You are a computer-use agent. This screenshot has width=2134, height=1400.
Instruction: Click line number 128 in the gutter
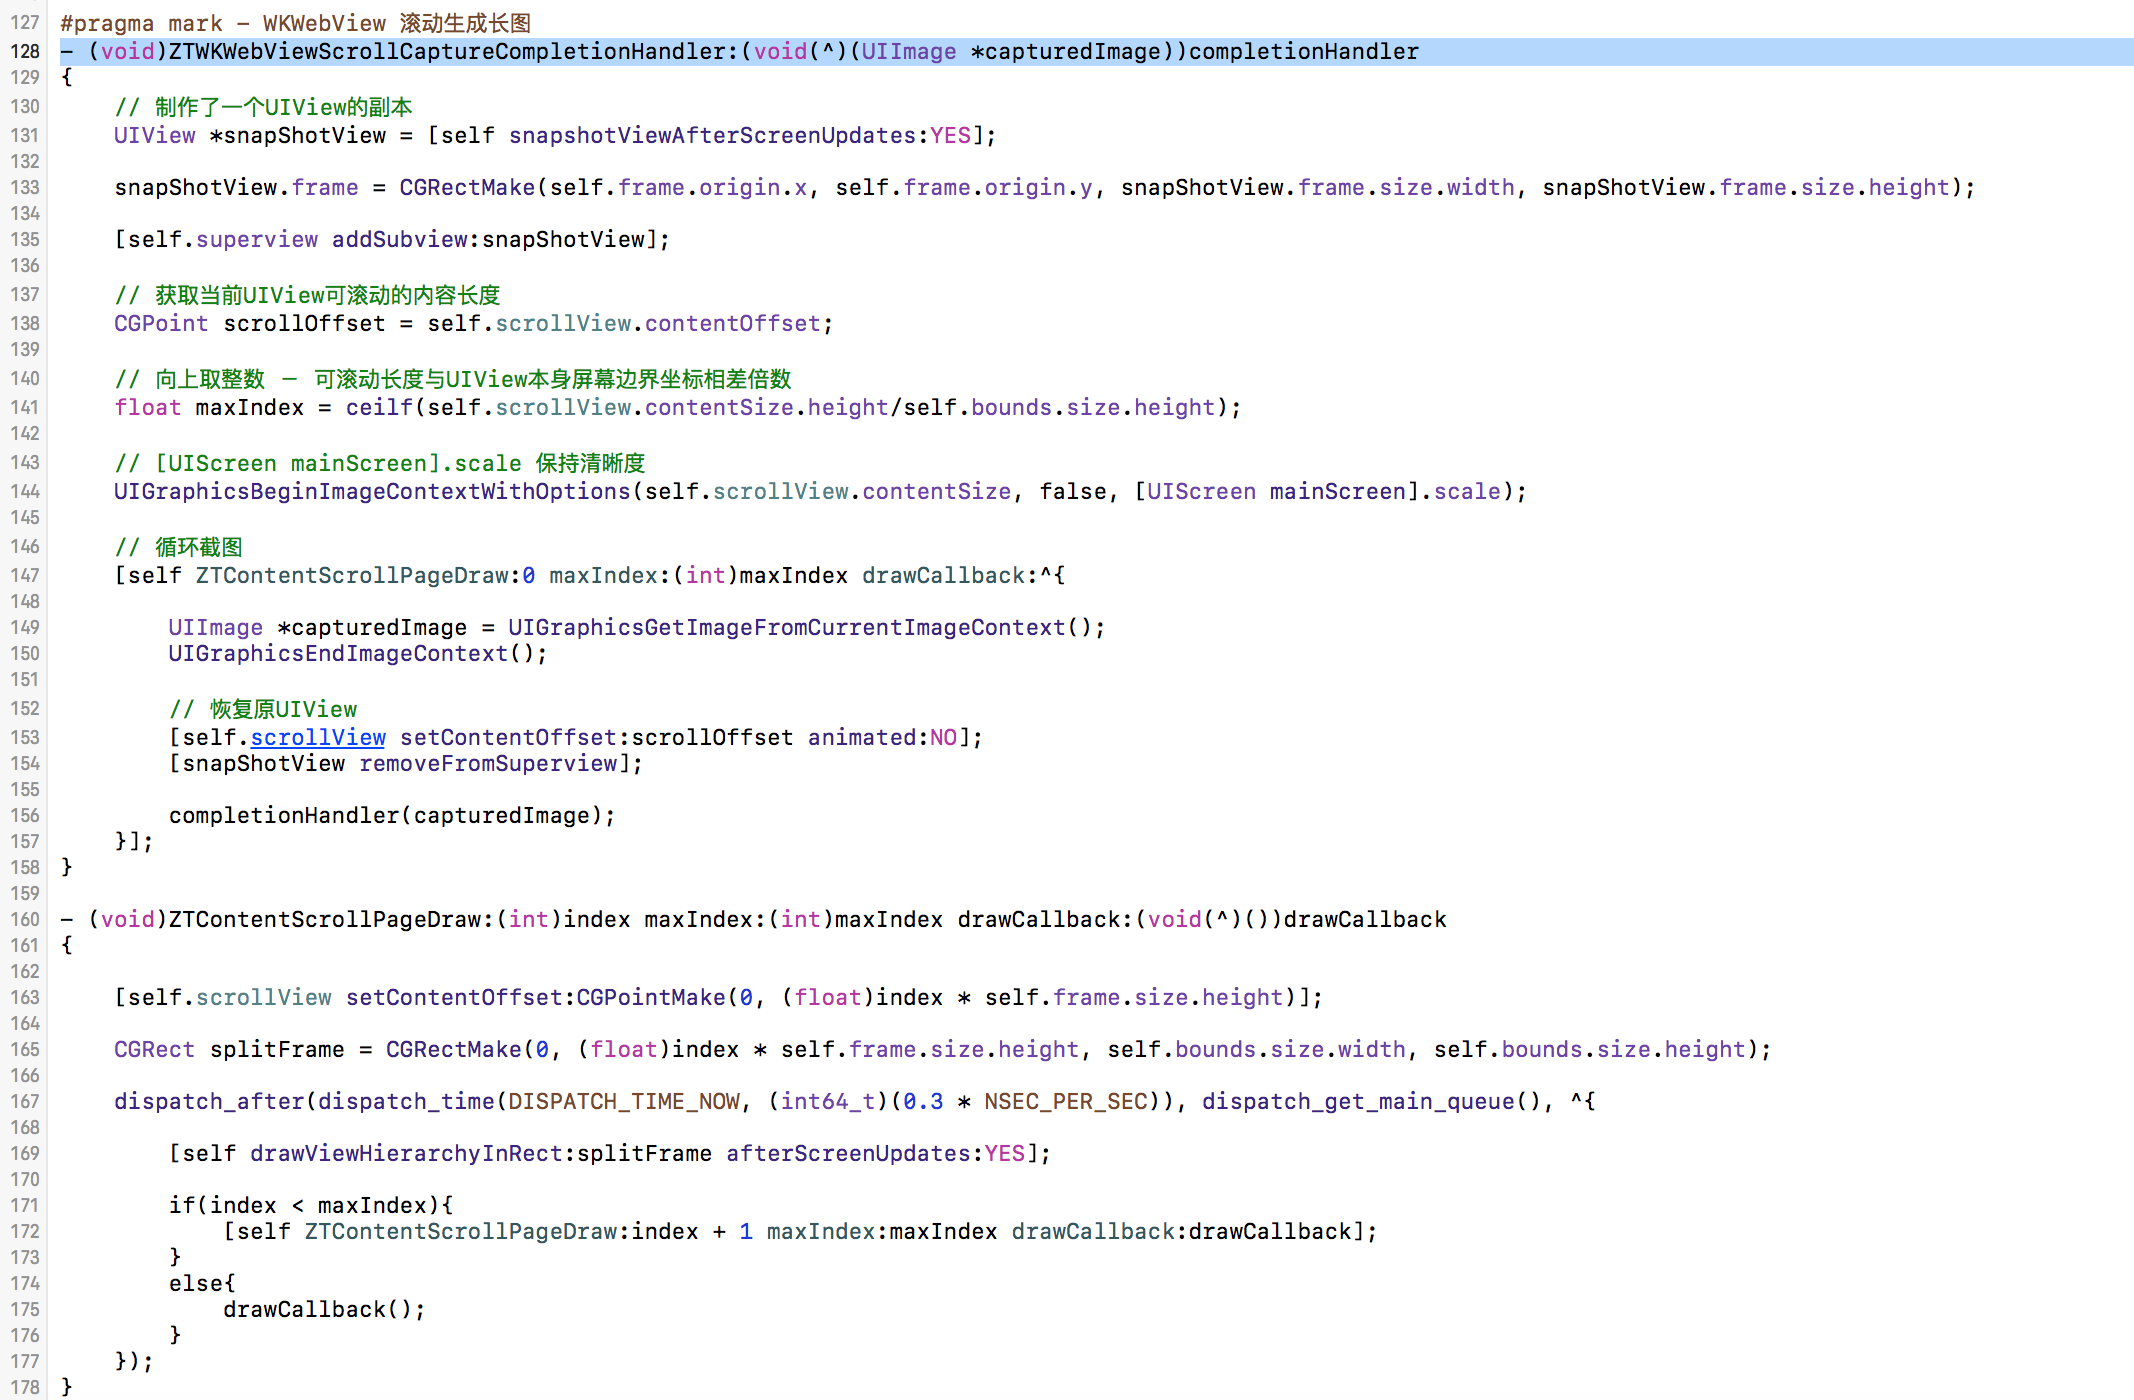pos(25,51)
